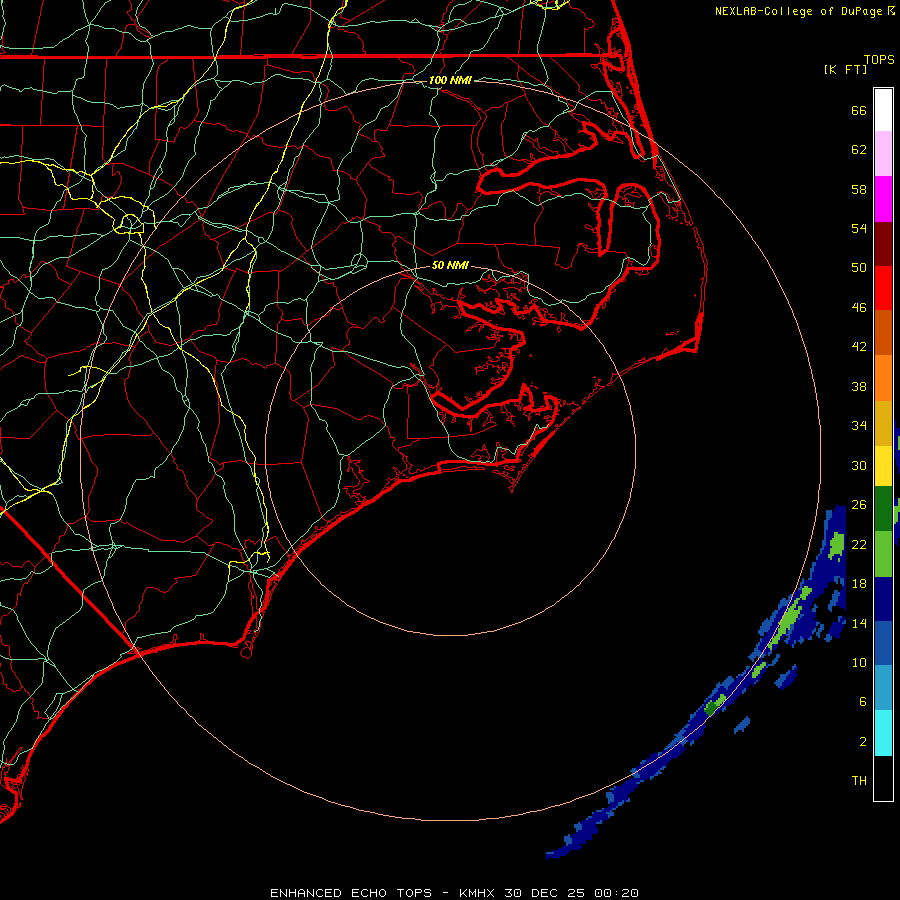Image resolution: width=900 pixels, height=900 pixels.
Task: Click the "30 DEC 25" date stamp
Action: point(545,893)
